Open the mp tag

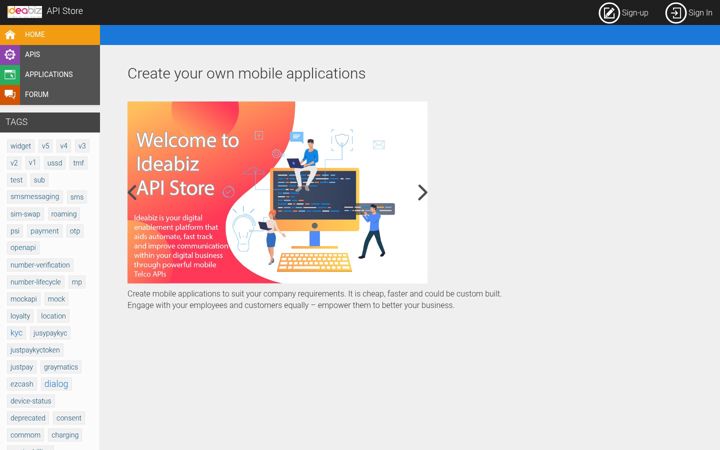(77, 282)
